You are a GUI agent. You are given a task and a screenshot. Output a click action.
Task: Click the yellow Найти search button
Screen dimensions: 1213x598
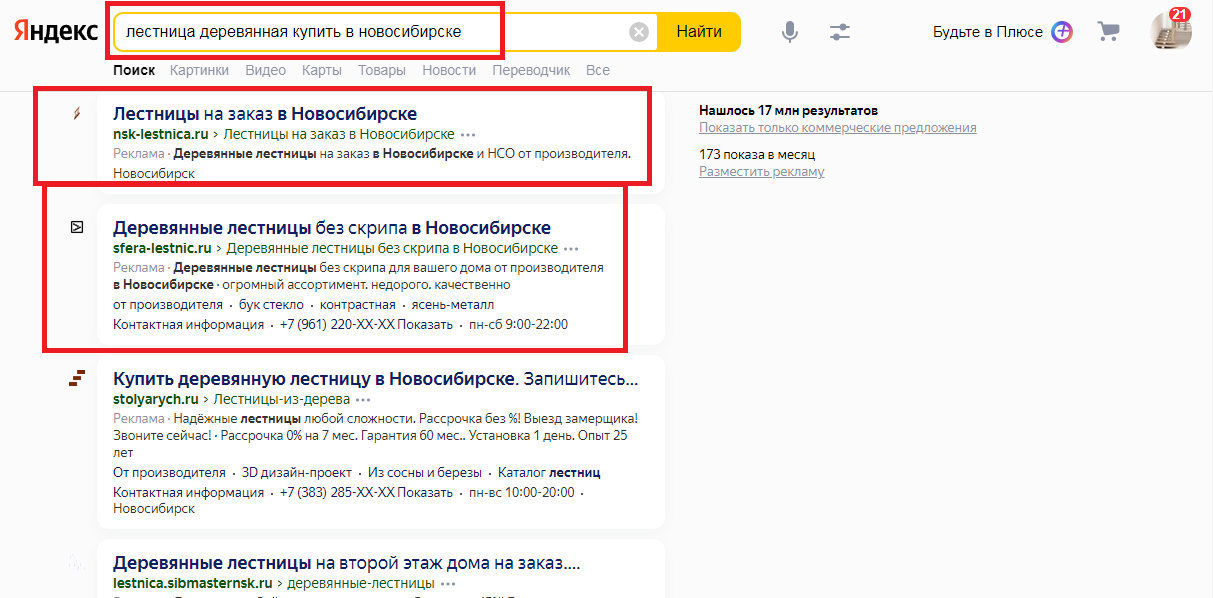[x=699, y=32]
